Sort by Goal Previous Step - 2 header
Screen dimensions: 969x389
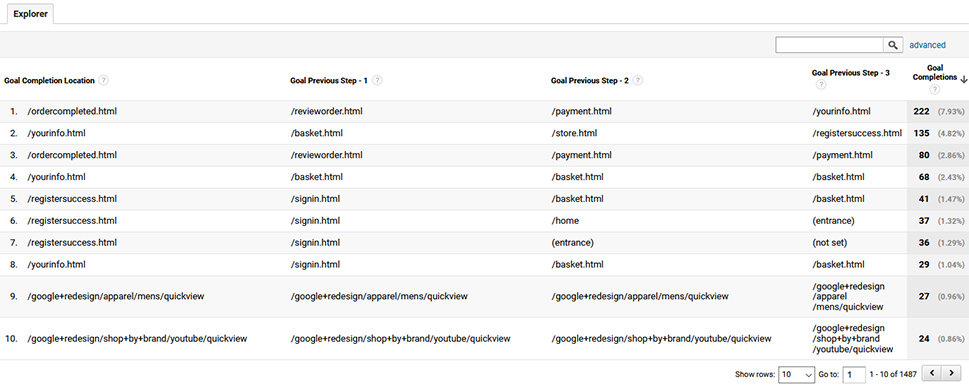[590, 80]
